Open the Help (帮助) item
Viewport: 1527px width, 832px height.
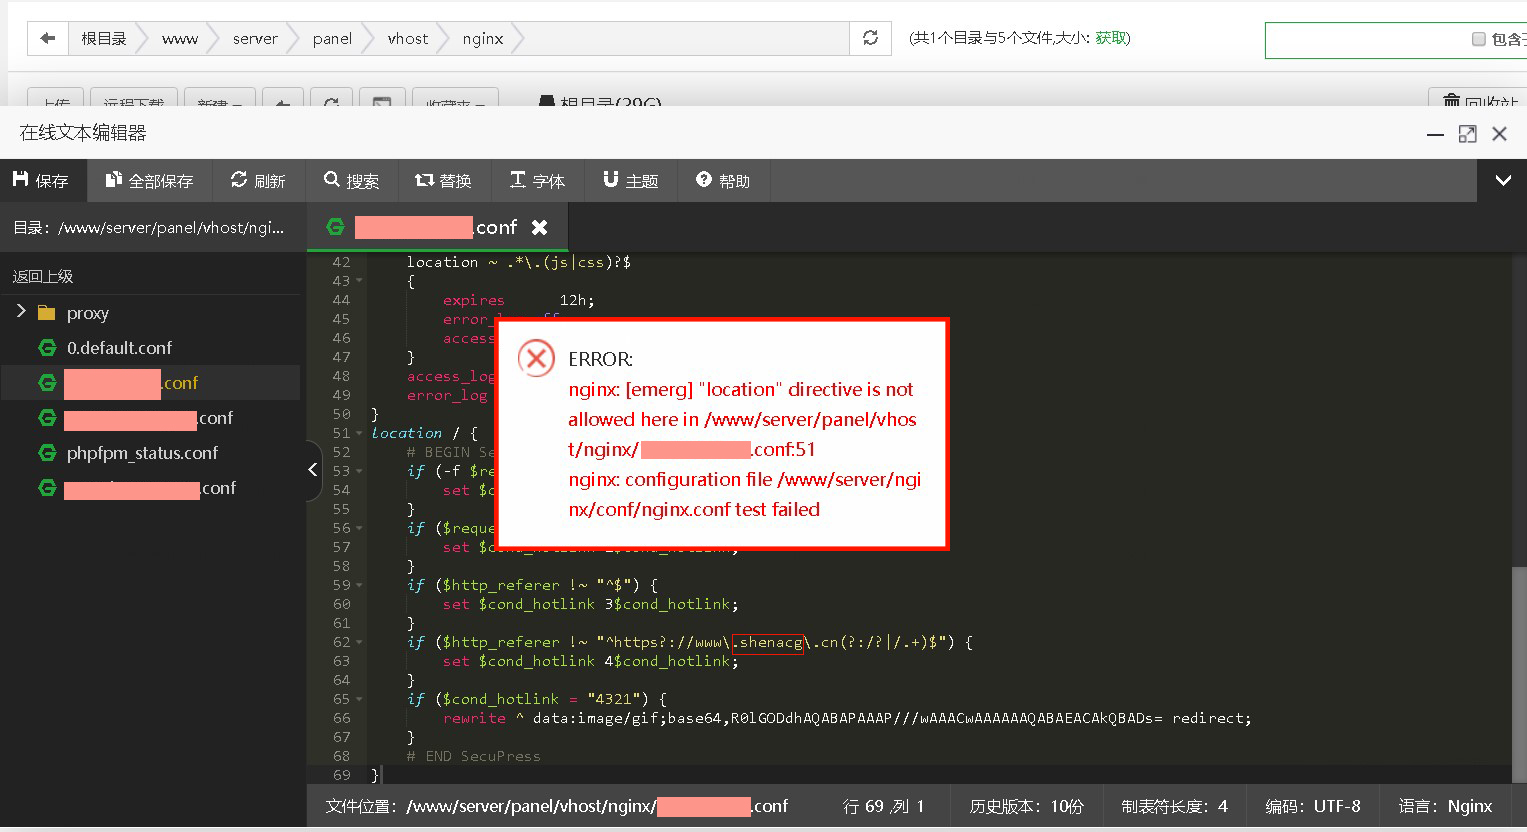tap(723, 180)
